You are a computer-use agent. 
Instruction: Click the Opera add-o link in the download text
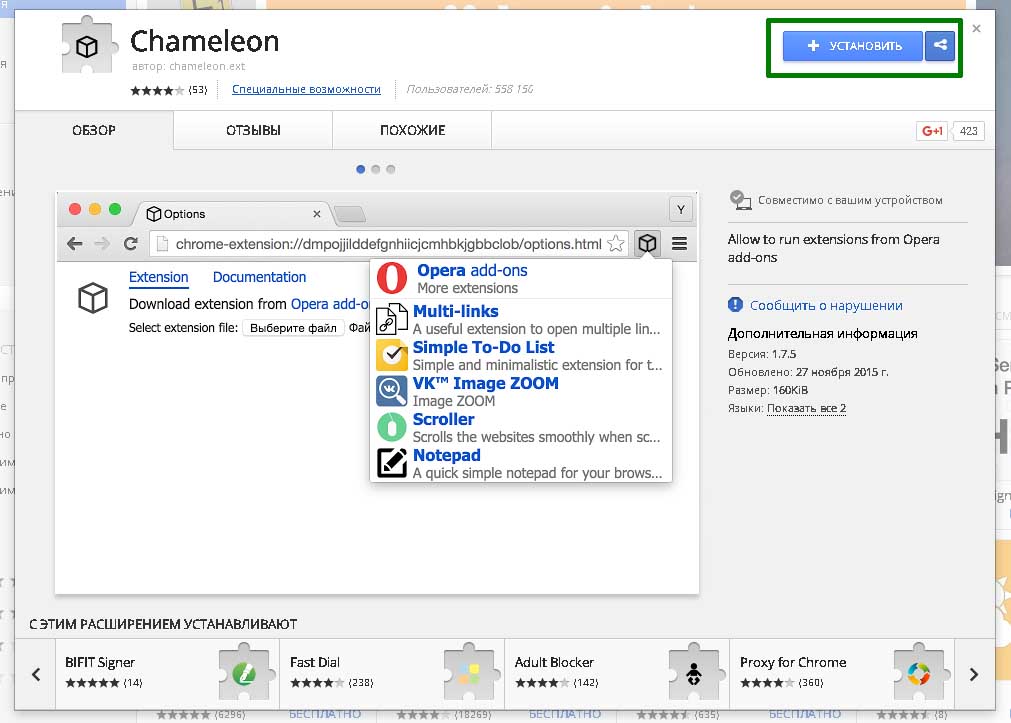(x=329, y=304)
